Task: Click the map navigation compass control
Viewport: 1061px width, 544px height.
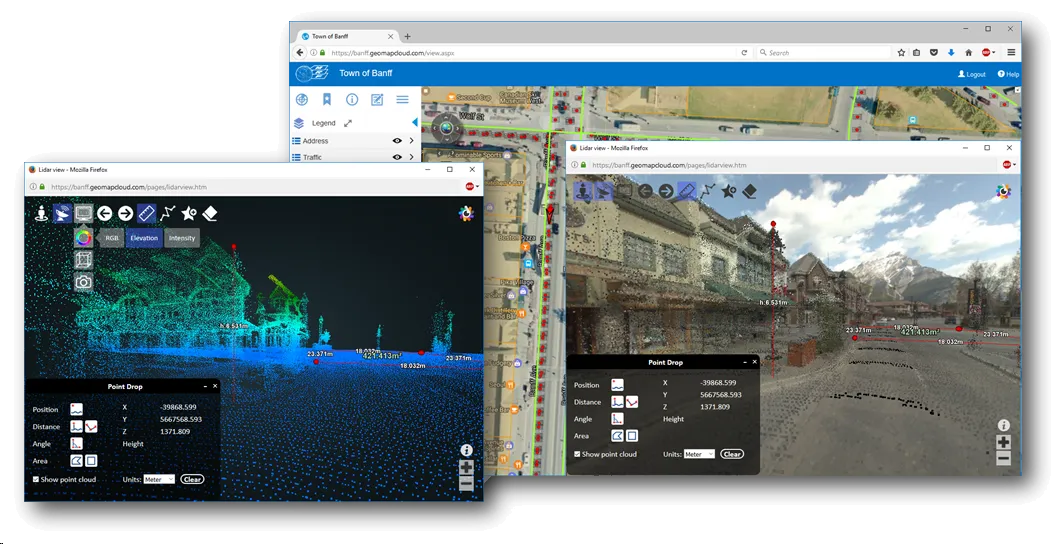Action: [x=446, y=128]
